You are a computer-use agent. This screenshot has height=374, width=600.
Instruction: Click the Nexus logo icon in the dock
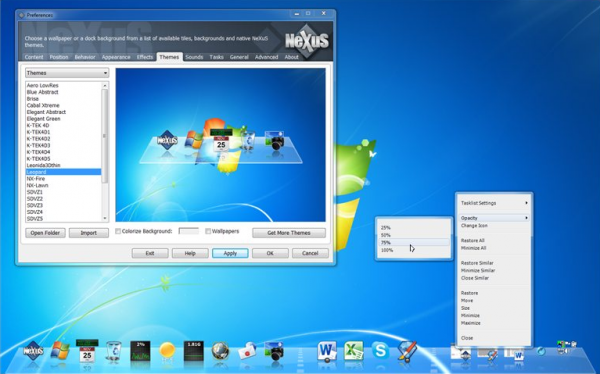[33, 351]
